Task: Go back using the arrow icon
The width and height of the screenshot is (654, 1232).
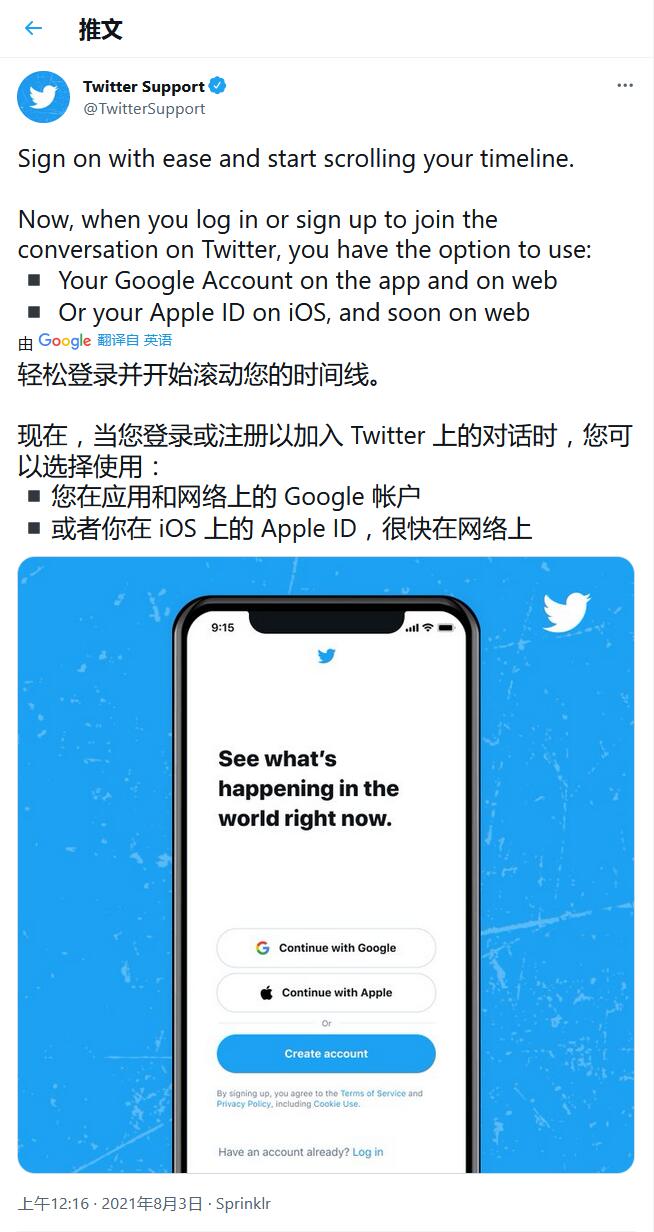Action: point(33,28)
